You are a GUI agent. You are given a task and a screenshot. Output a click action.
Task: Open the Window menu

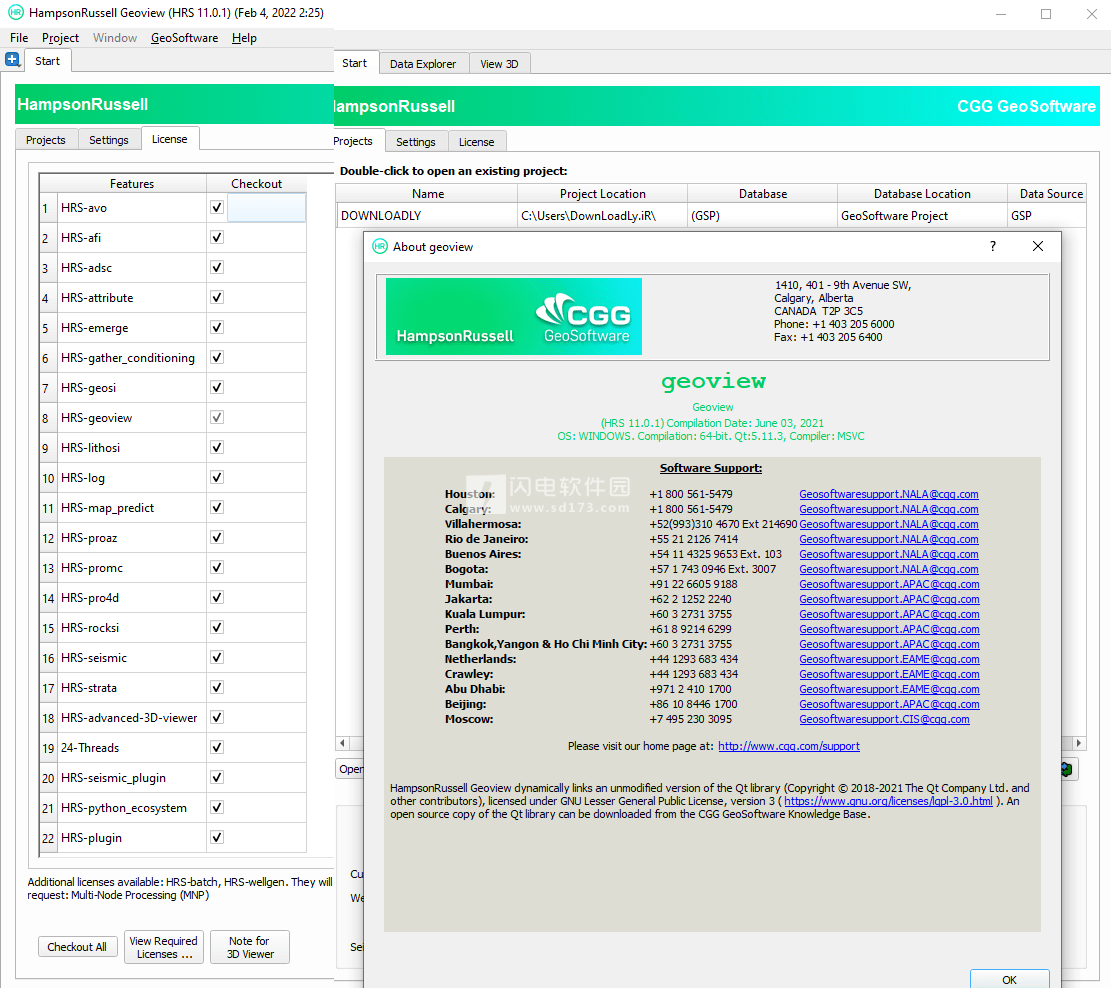pyautogui.click(x=115, y=38)
